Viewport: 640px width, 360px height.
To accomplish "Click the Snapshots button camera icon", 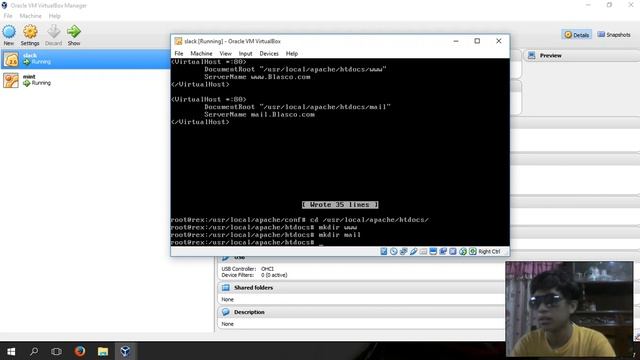I will click(601, 35).
